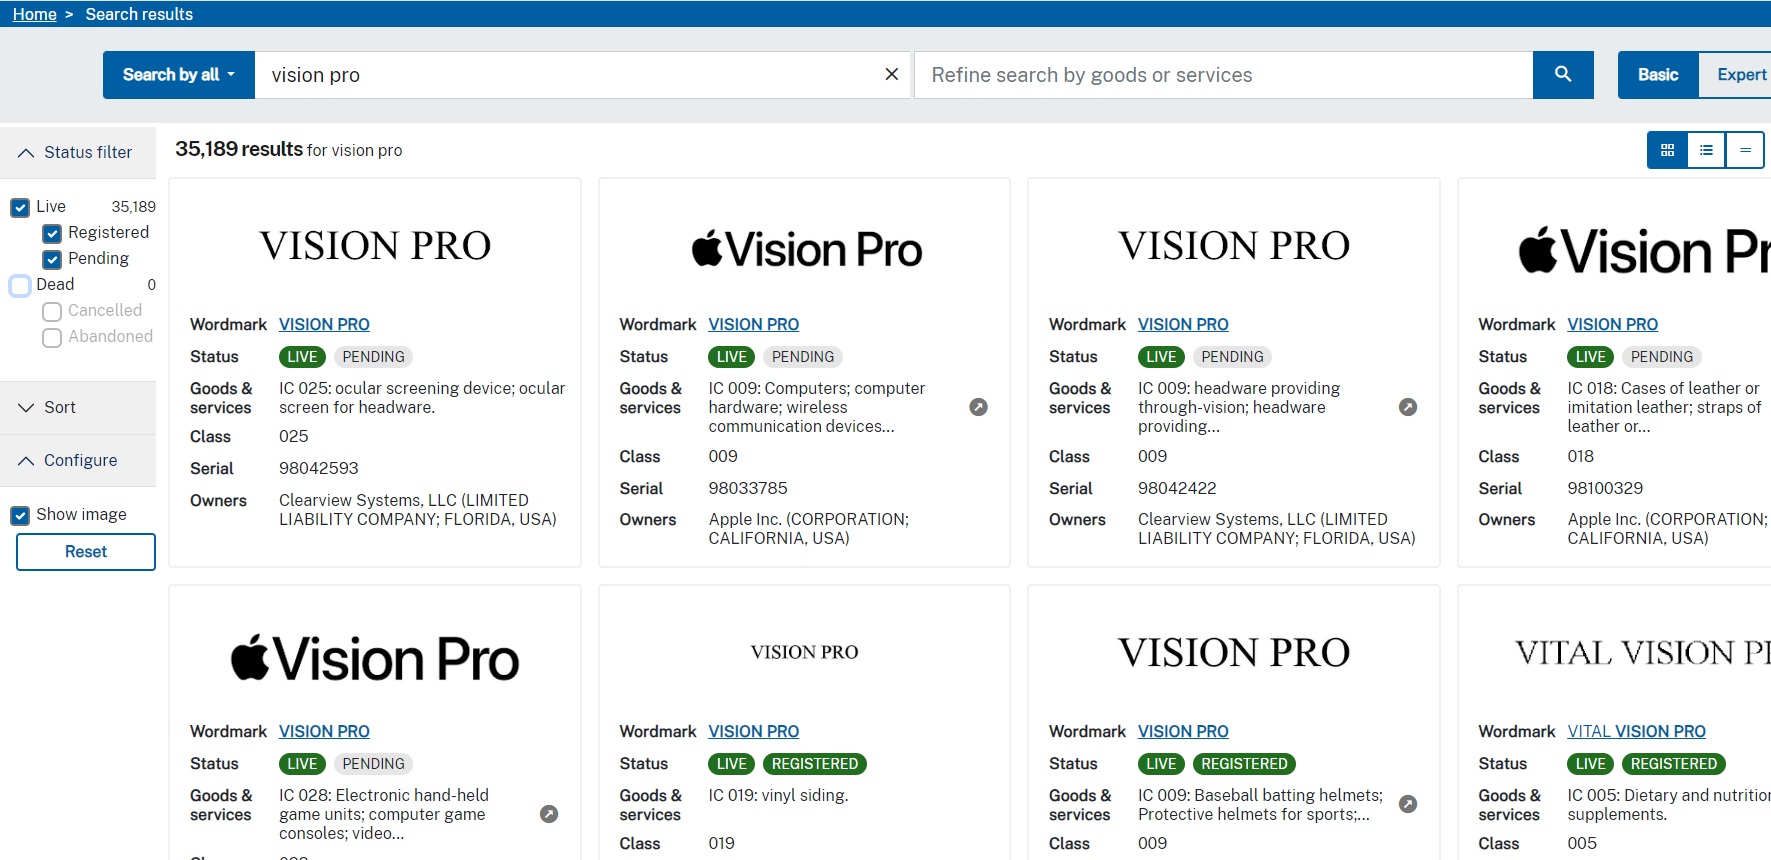Click the mark image on batting helmets card
1771x860 pixels.
tap(1234, 653)
